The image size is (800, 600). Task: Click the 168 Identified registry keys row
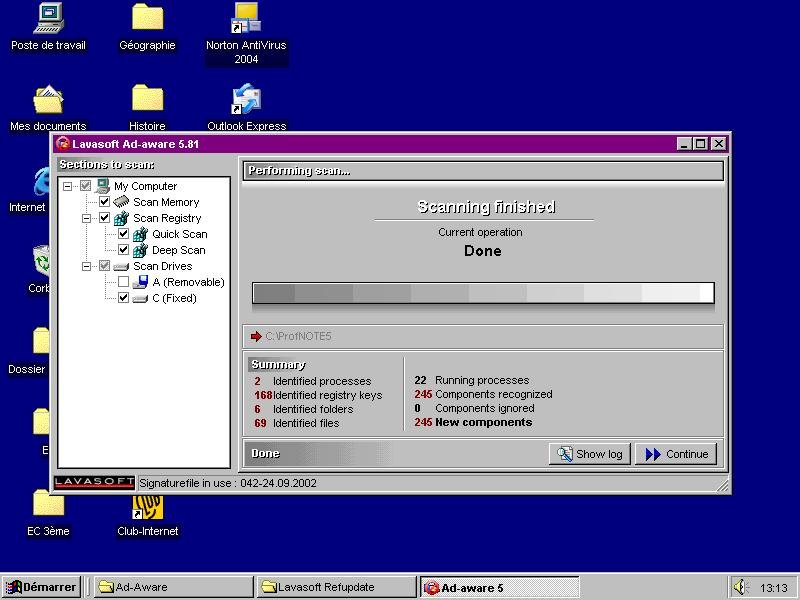(318, 395)
